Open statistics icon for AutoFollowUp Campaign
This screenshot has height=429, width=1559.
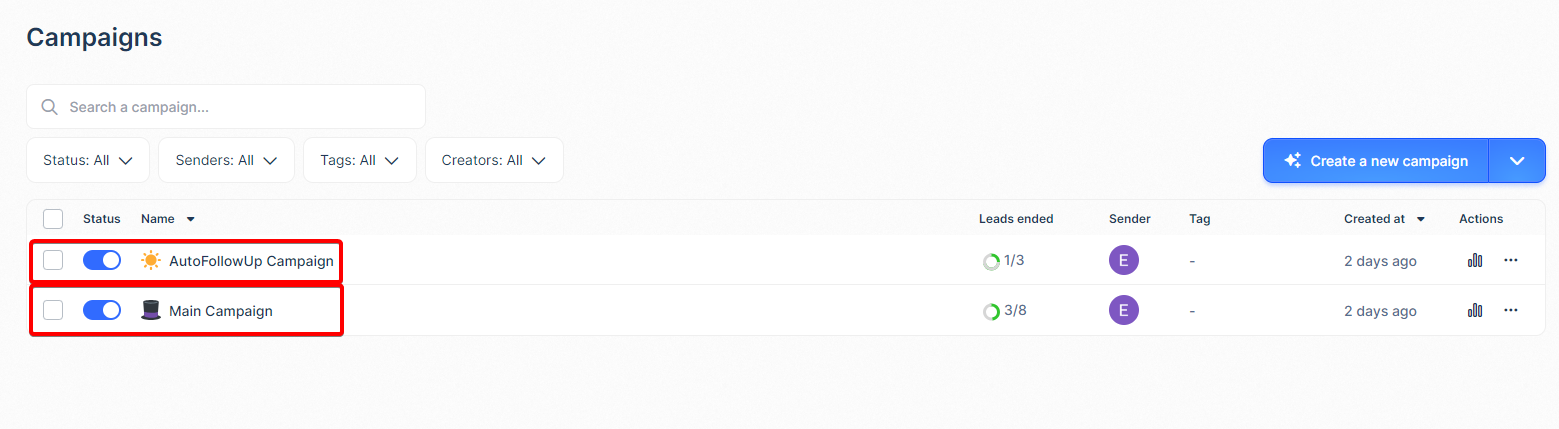1475,260
